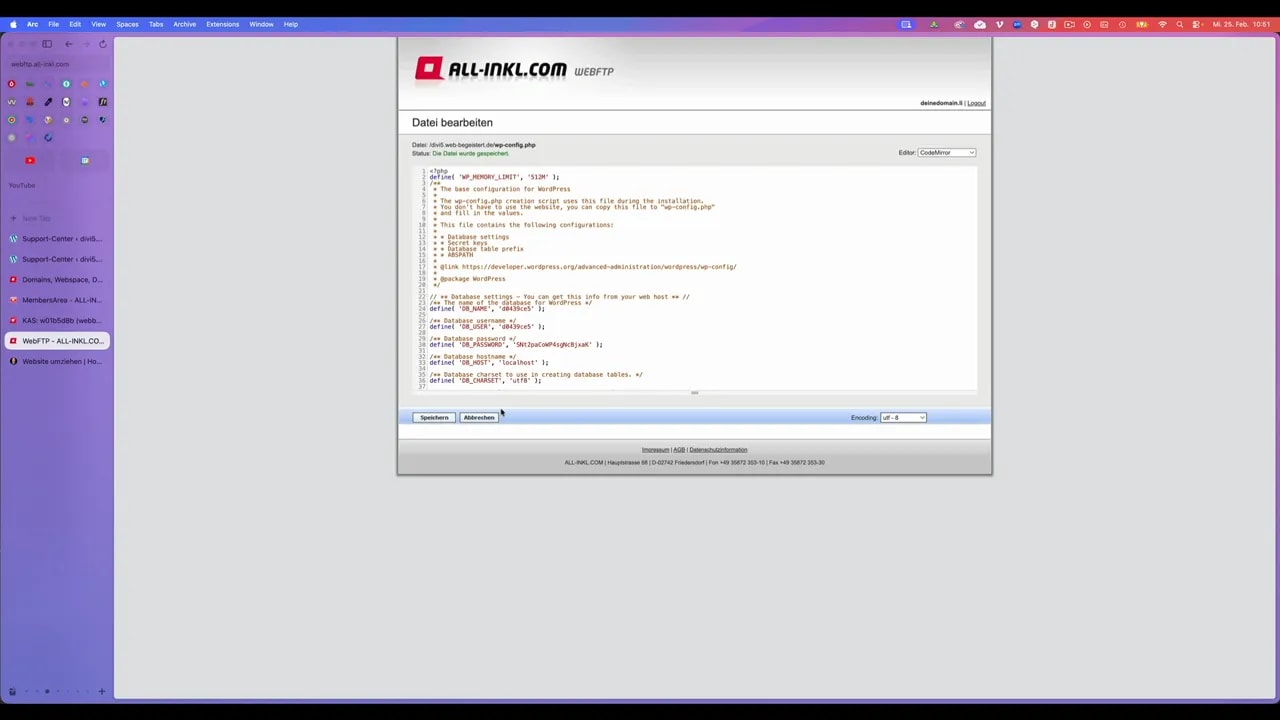The height and width of the screenshot is (720, 1280).
Task: Open the Editor dropdown set to CodeMirror
Action: pos(945,152)
